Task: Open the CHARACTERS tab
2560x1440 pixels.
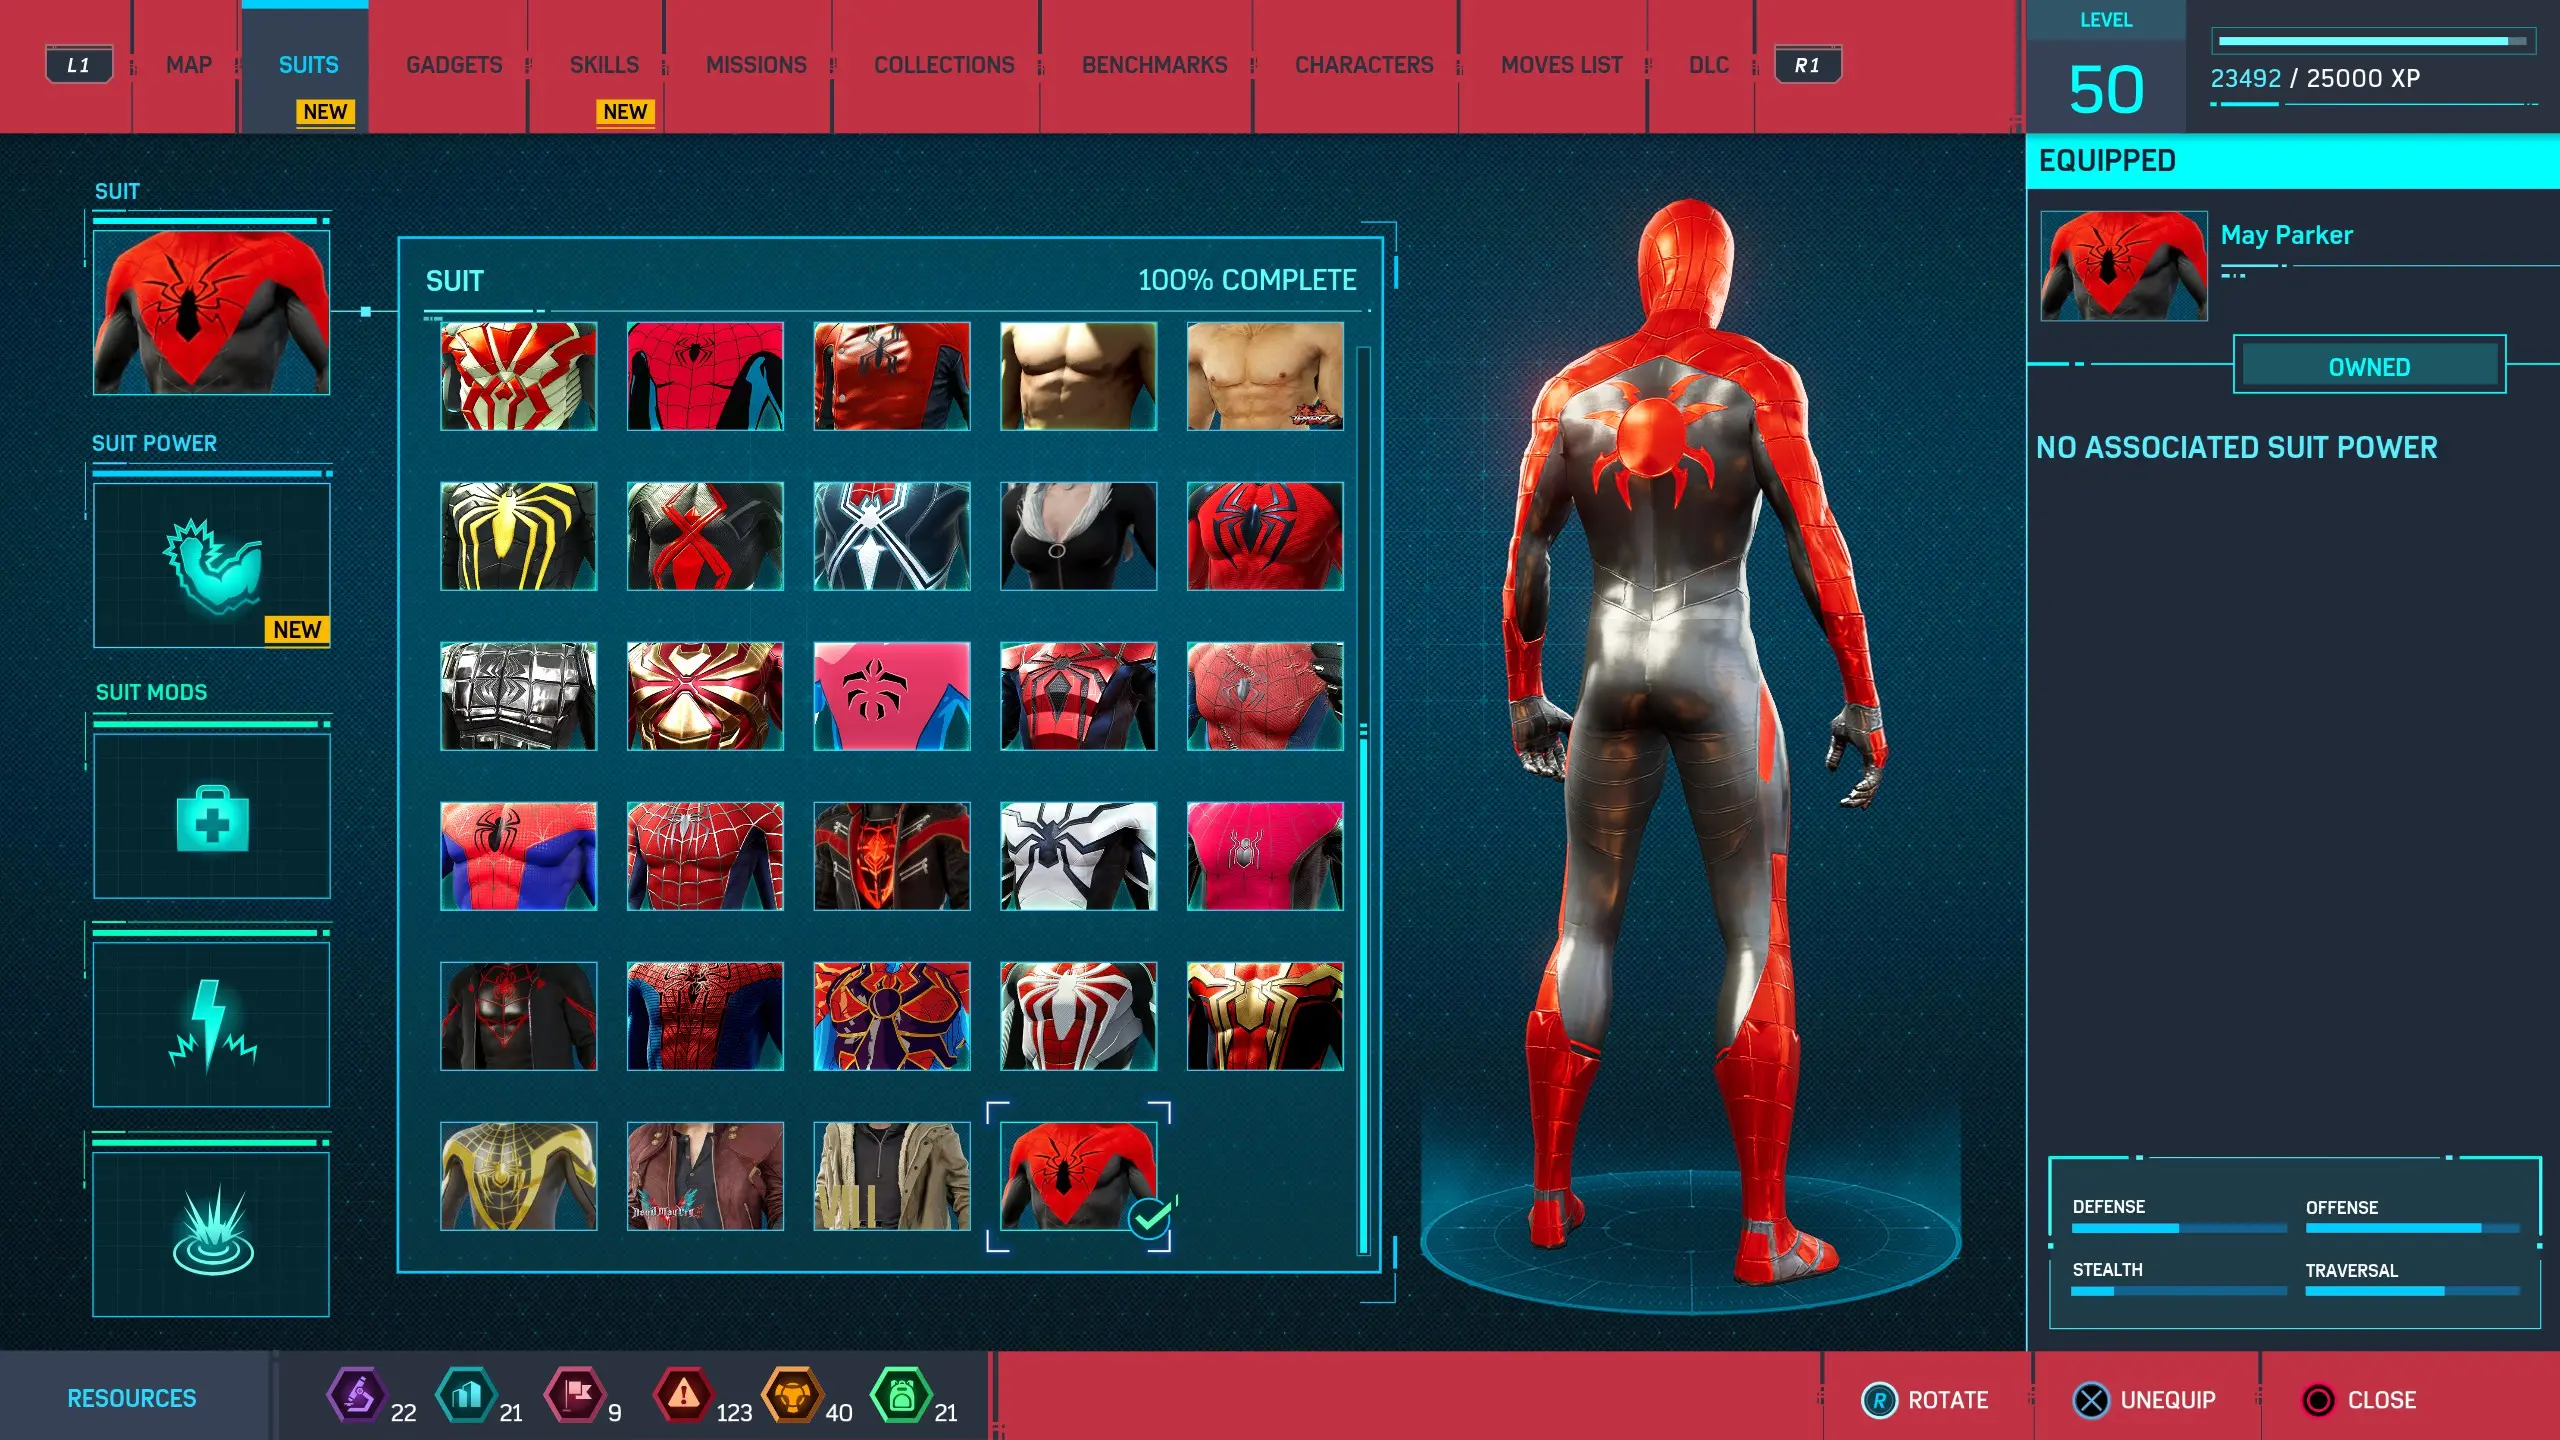Action: point(1364,65)
